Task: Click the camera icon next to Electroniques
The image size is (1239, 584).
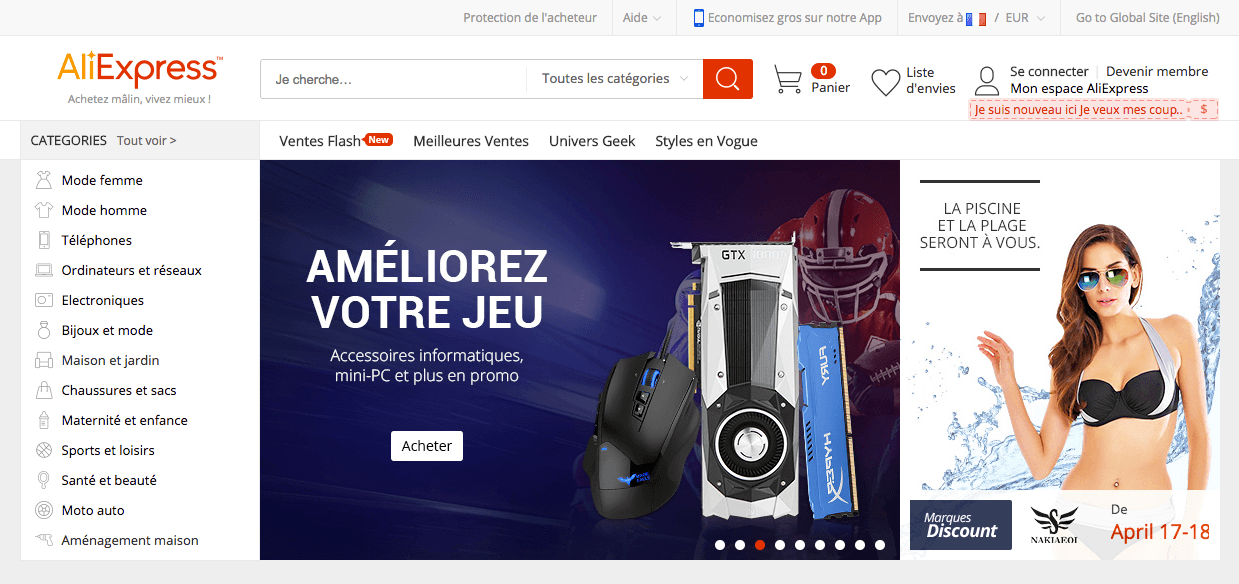Action: coord(44,300)
